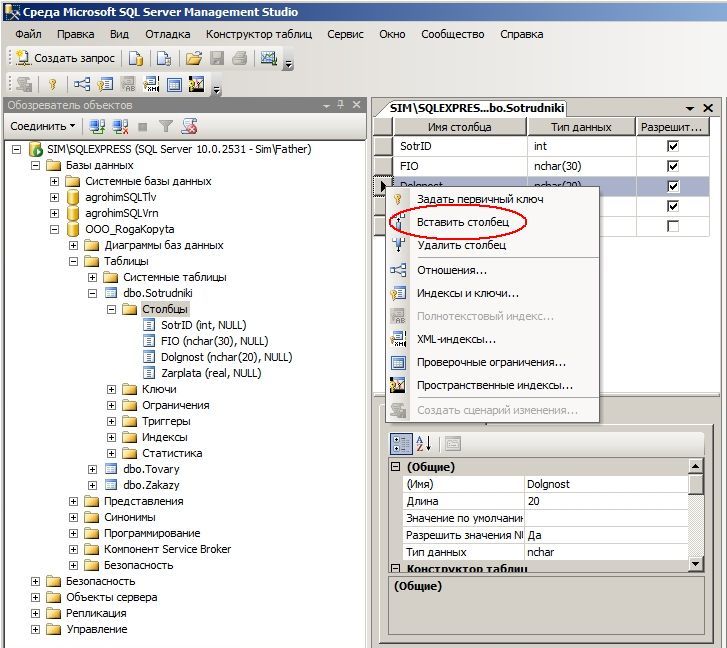Click the manage indexes and keys toolbar icon
The image size is (727, 648).
tap(105, 84)
